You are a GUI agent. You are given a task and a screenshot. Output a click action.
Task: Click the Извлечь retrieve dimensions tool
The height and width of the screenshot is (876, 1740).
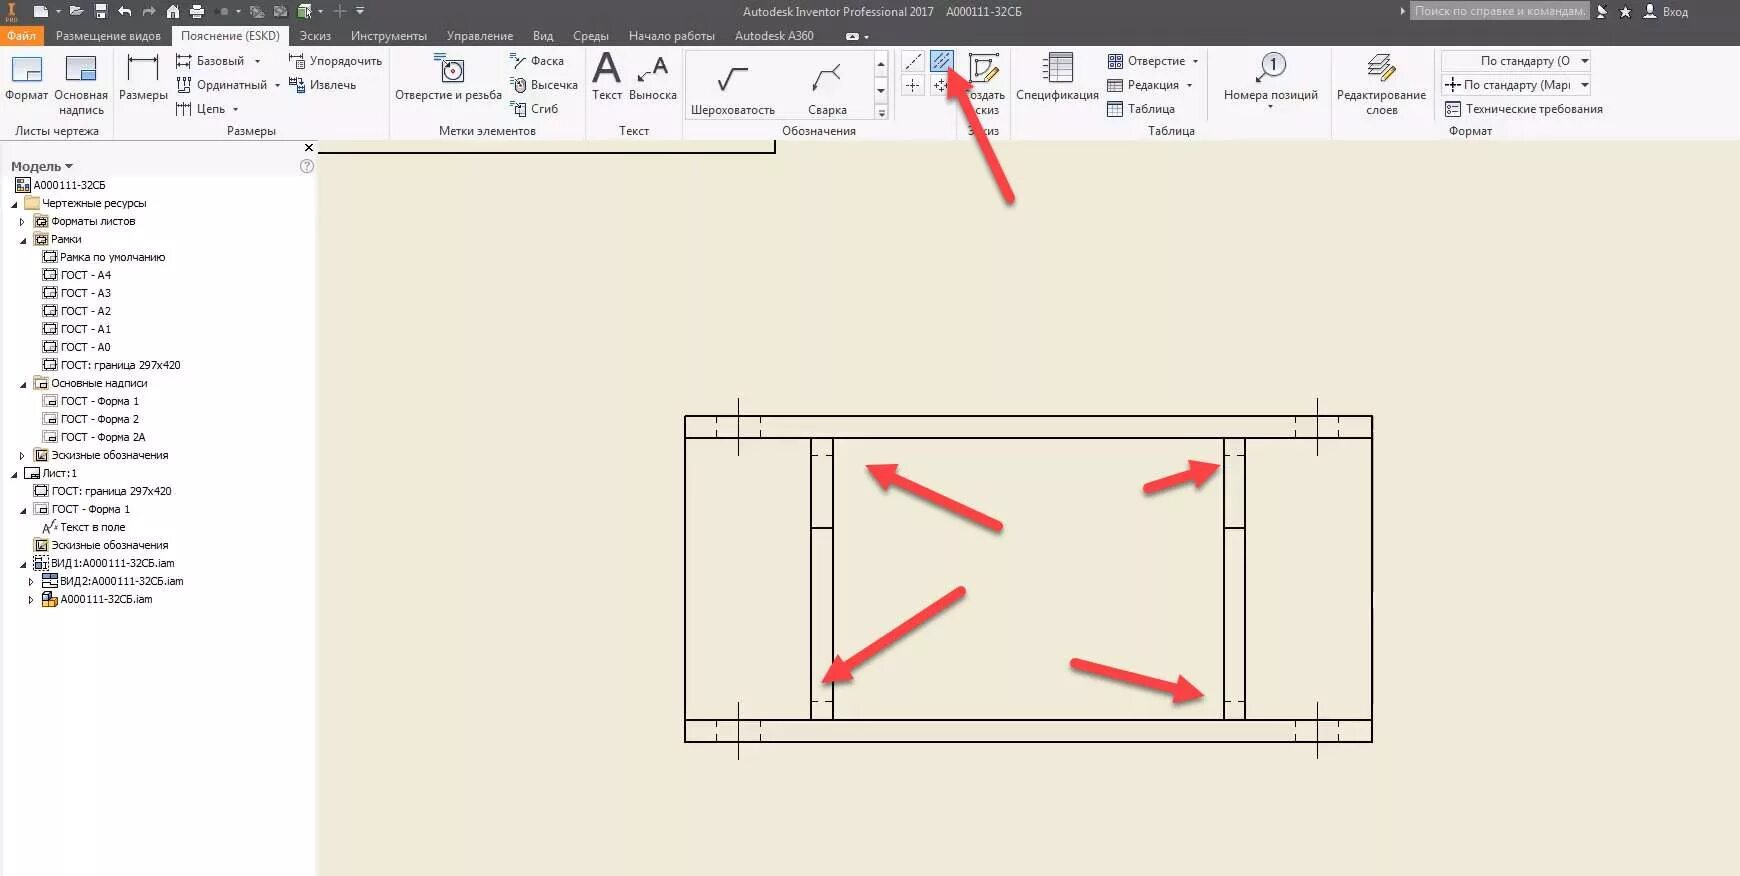[x=322, y=85]
